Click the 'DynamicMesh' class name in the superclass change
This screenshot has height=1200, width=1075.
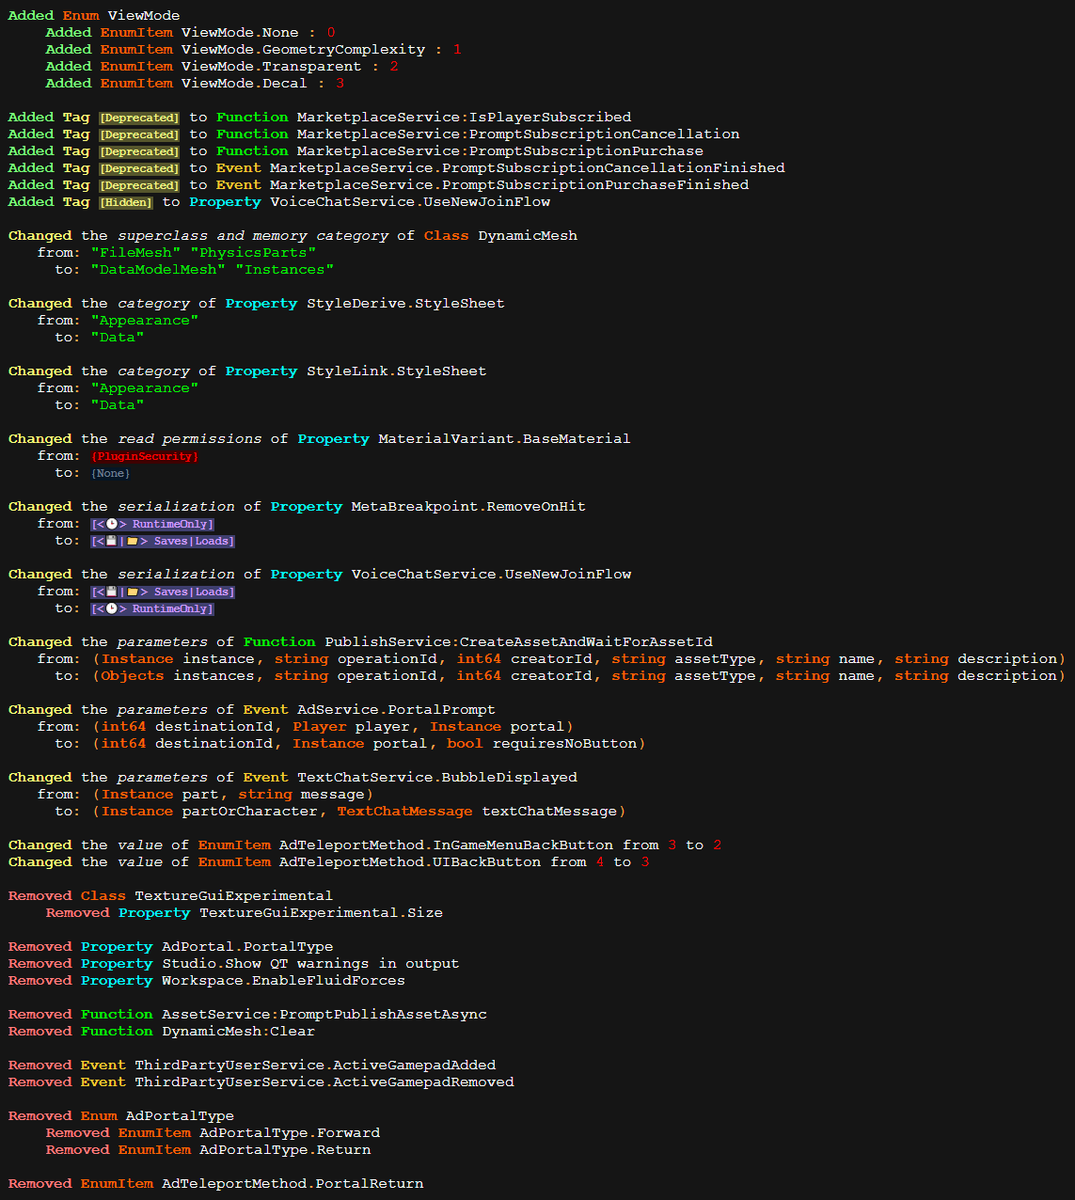528,236
